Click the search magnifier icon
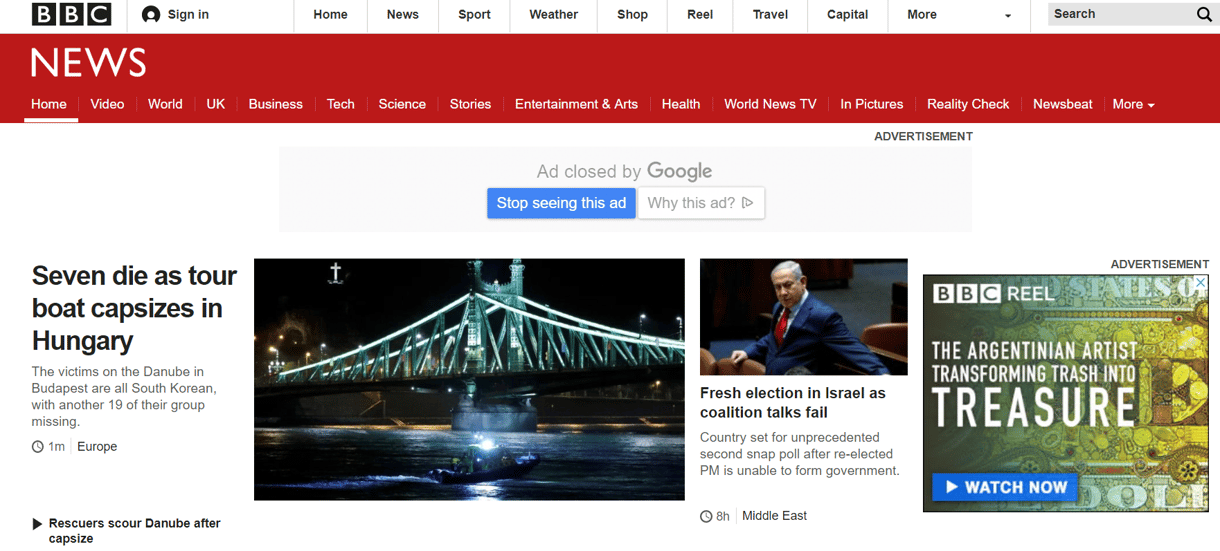This screenshot has height=551, width=1220. (x=1204, y=14)
